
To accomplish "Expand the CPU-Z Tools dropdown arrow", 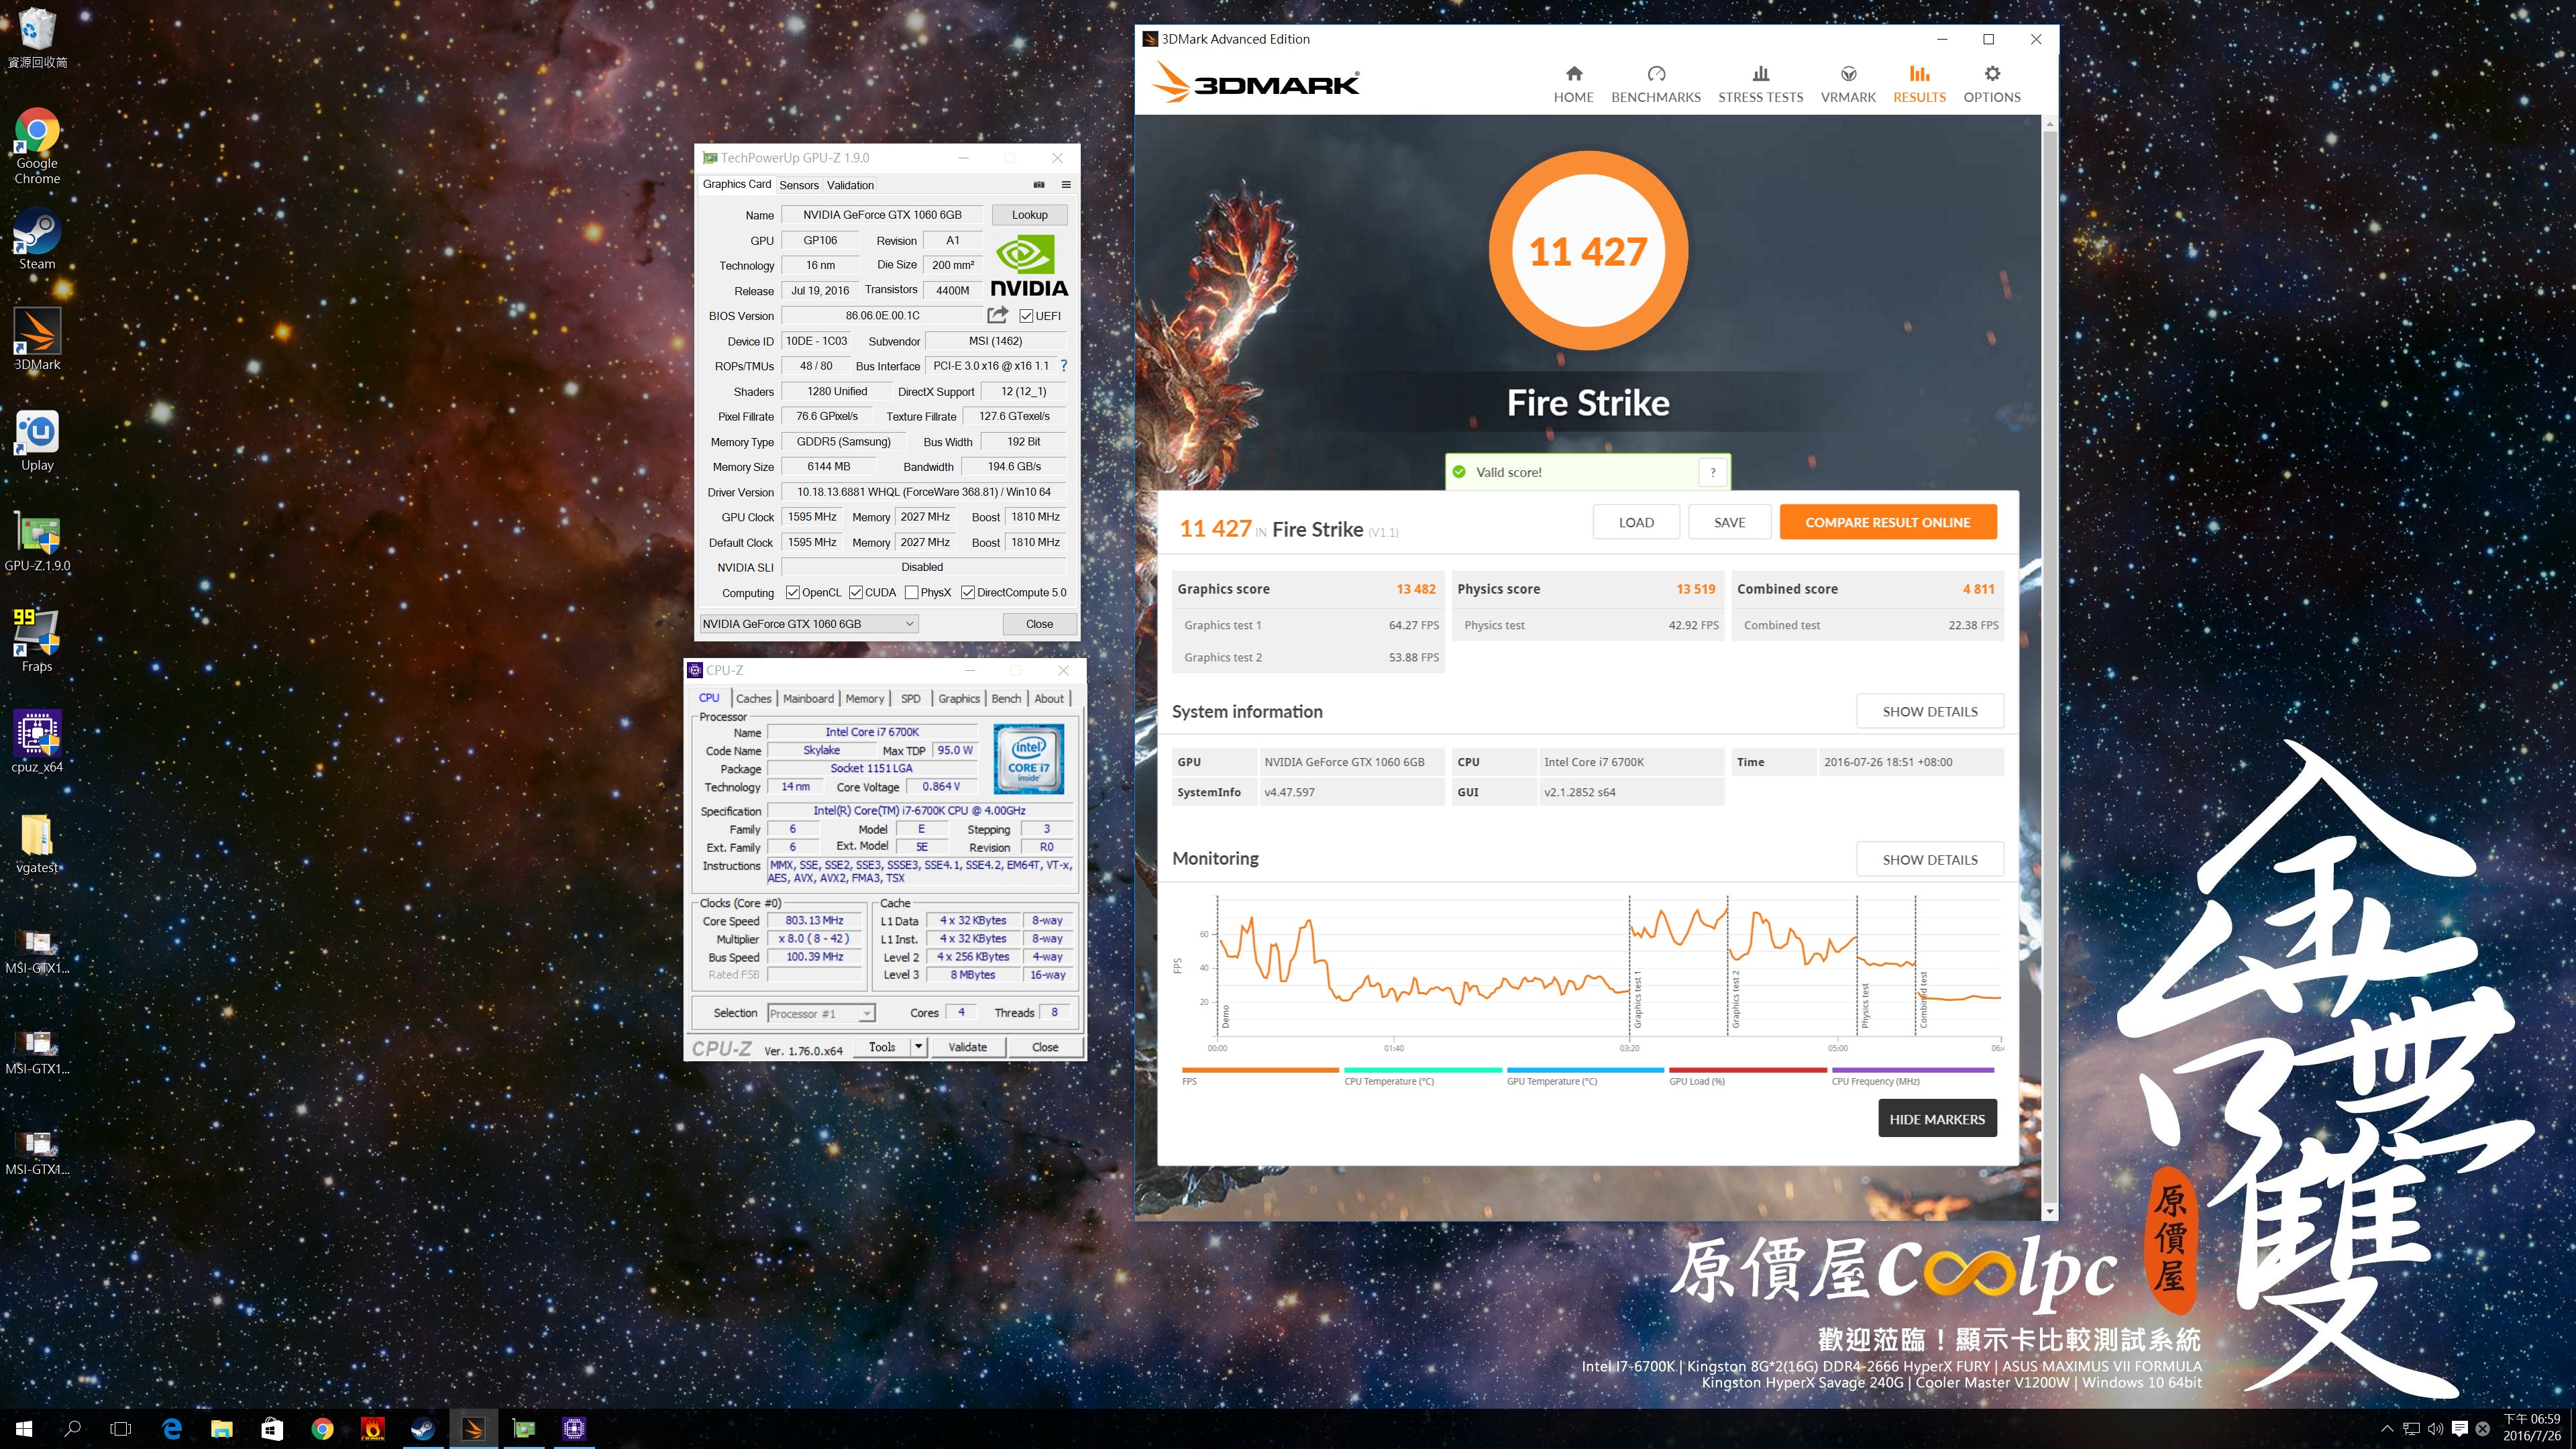I will pyautogui.click(x=918, y=1047).
